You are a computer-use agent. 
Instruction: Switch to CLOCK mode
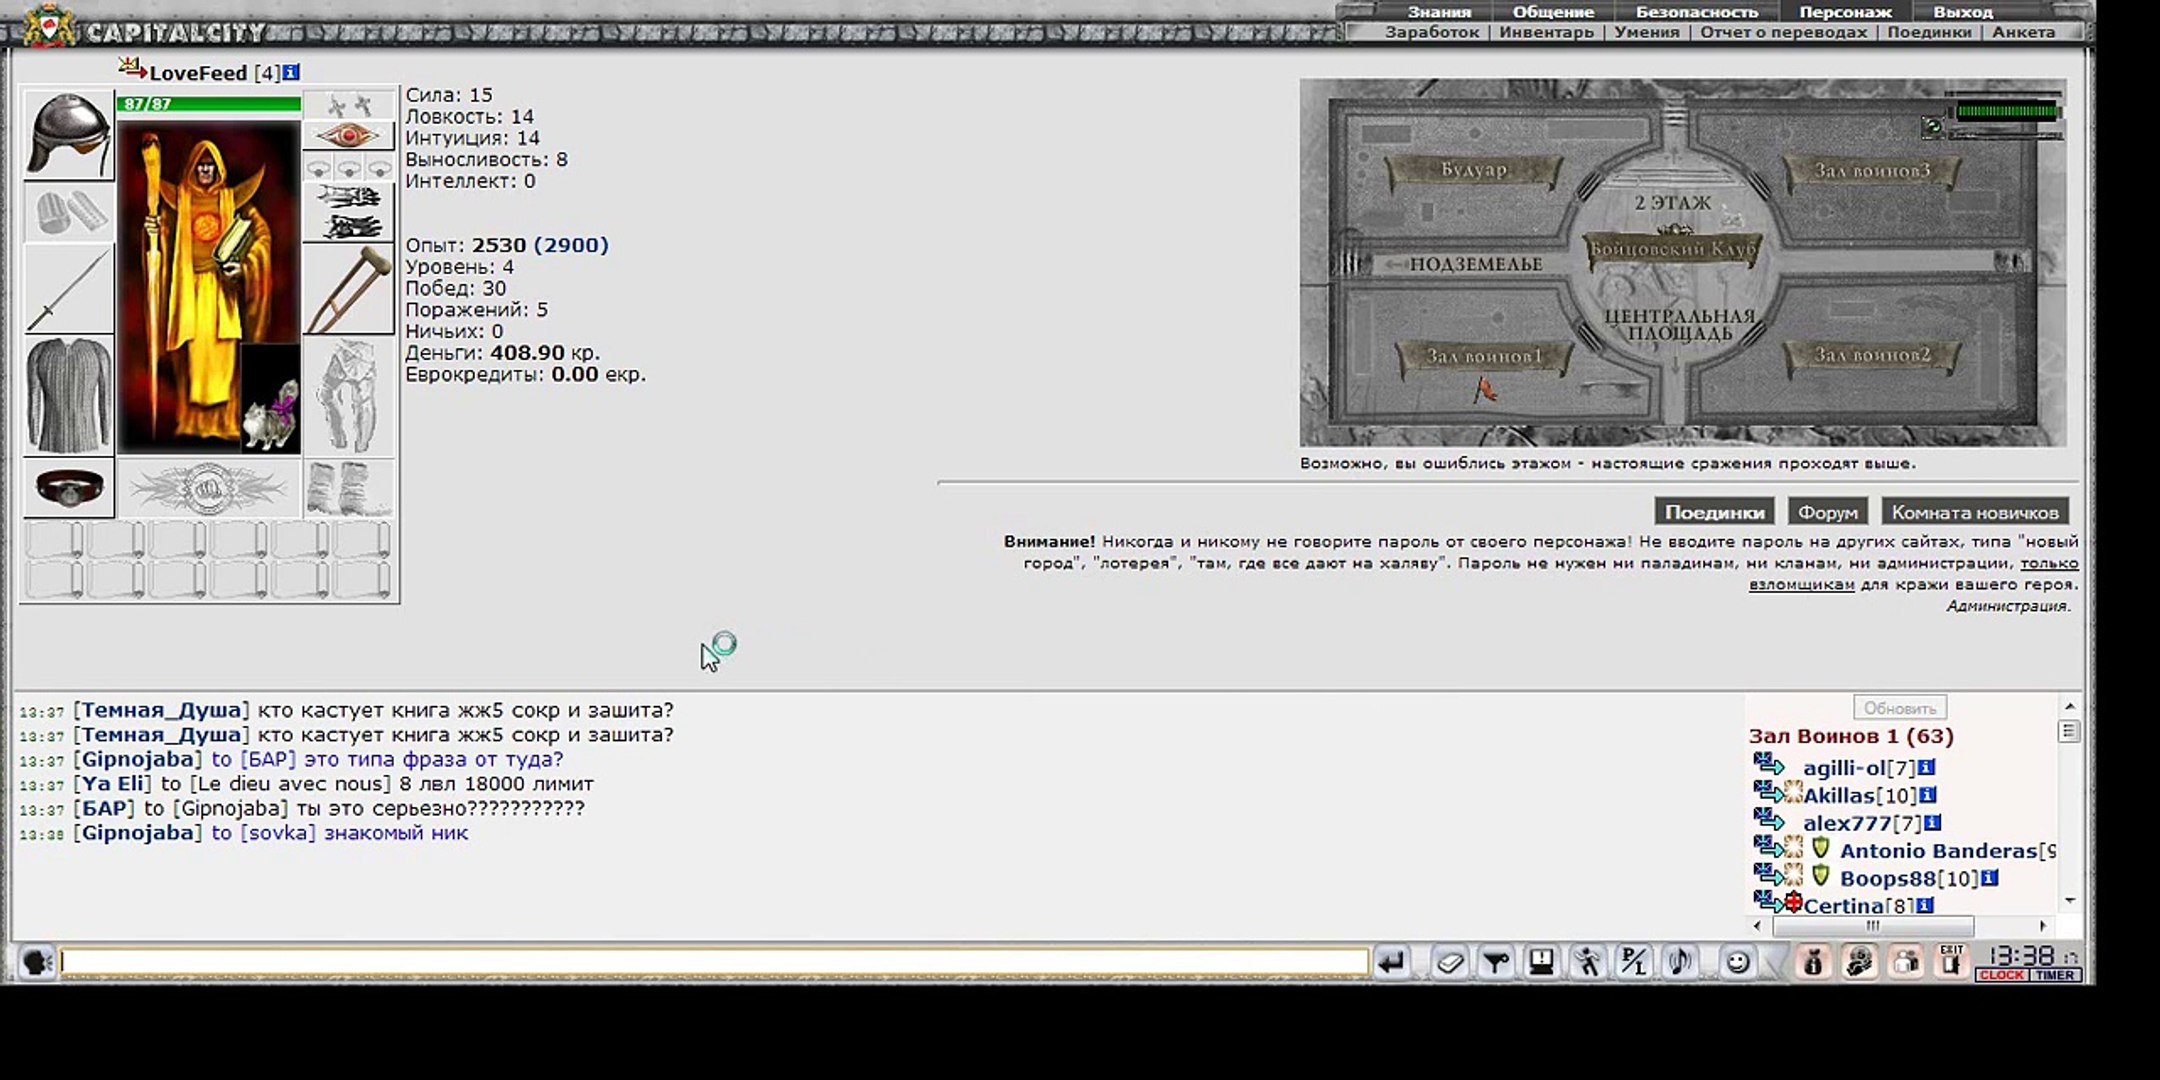click(2001, 975)
